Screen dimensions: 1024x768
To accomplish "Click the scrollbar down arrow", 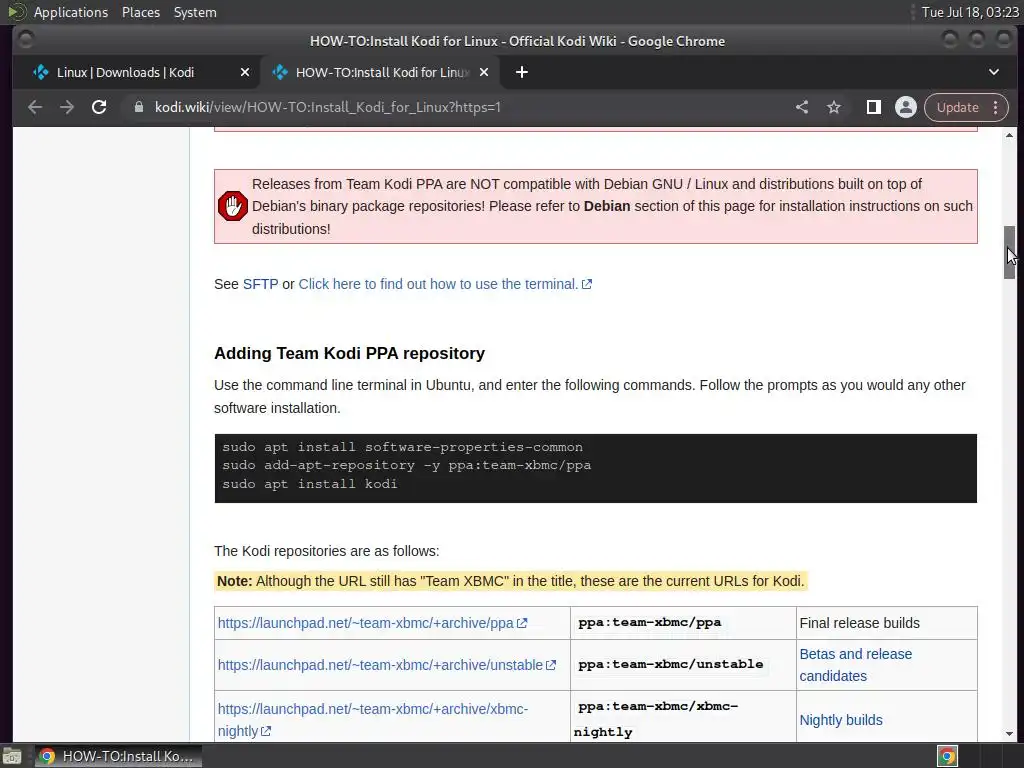I will pos(1009,733).
